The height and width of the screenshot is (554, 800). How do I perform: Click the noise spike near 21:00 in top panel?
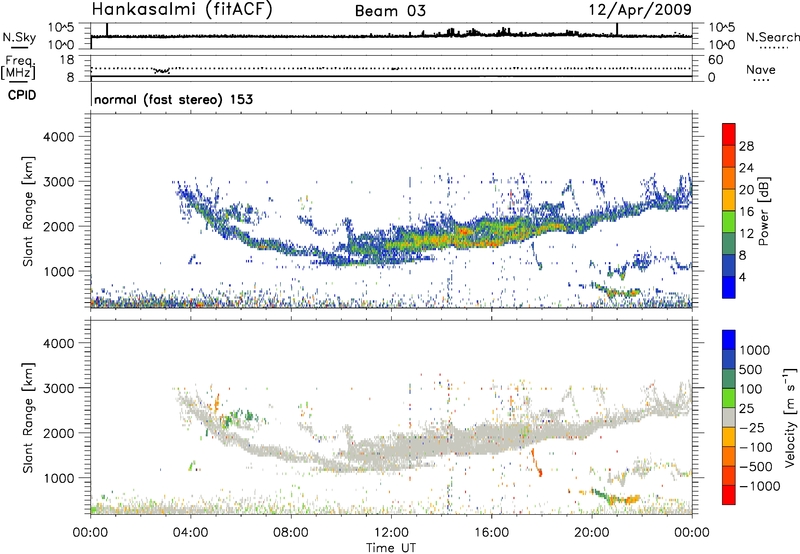tap(617, 29)
